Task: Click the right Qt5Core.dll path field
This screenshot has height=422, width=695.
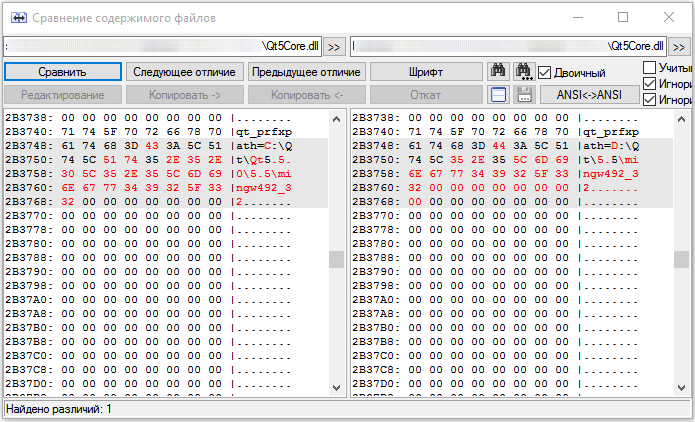Action: tap(508, 47)
